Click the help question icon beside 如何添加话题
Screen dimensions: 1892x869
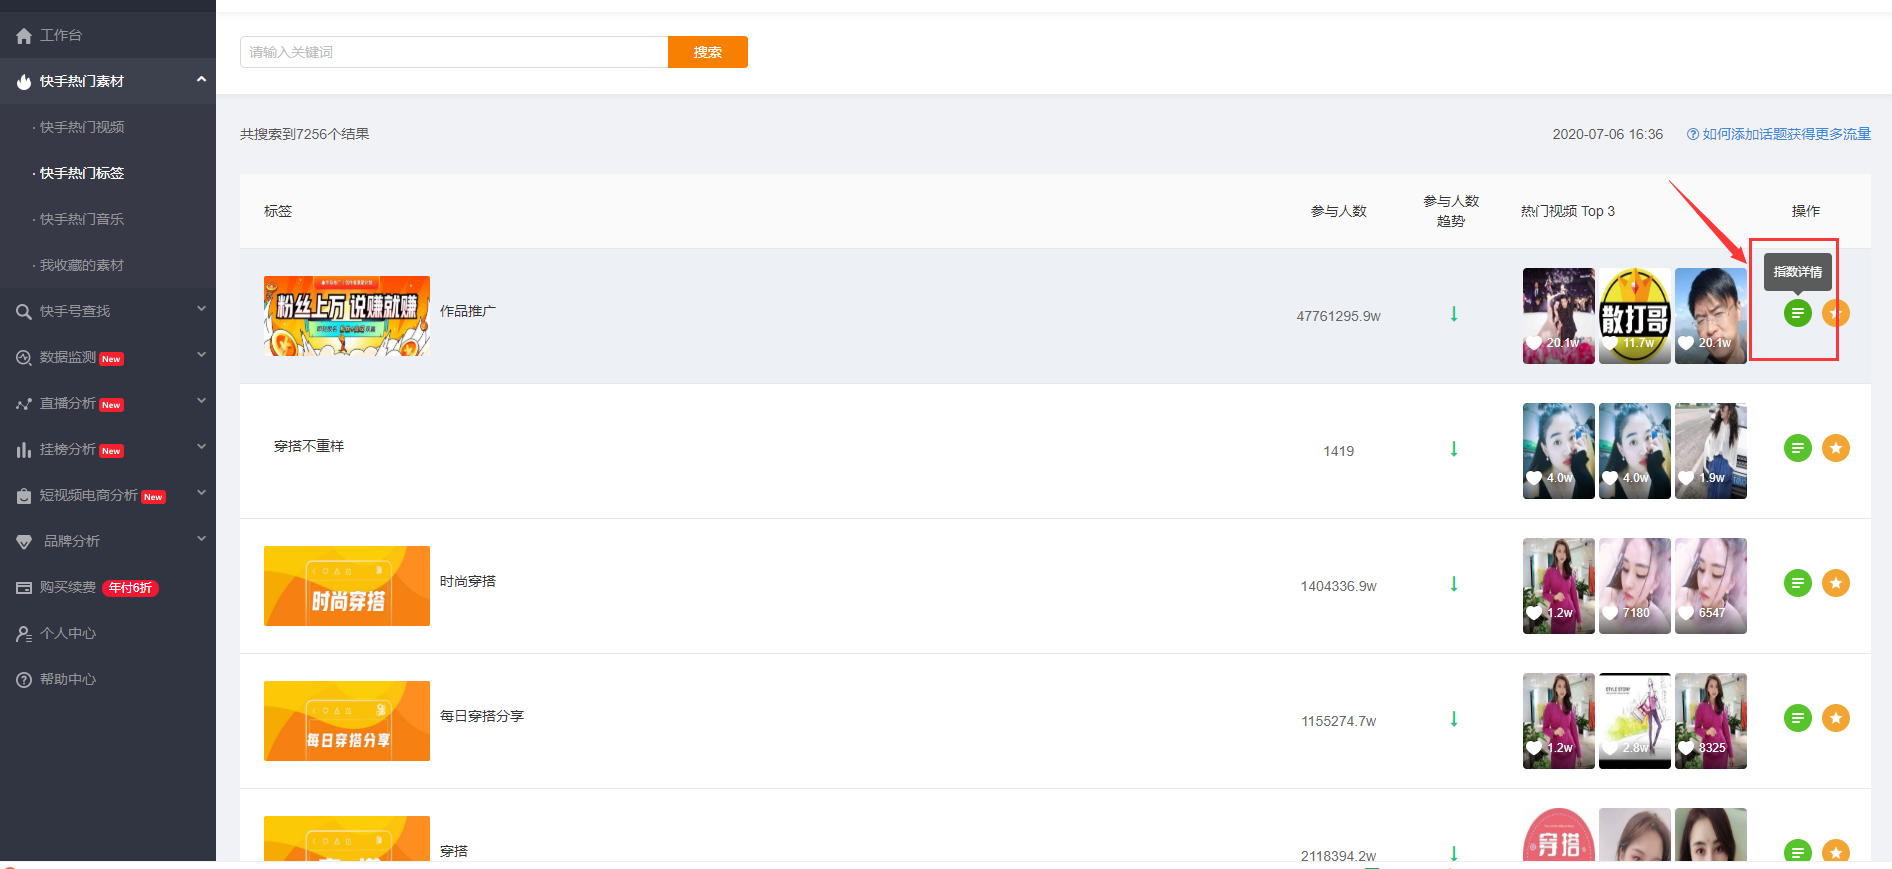point(1693,134)
